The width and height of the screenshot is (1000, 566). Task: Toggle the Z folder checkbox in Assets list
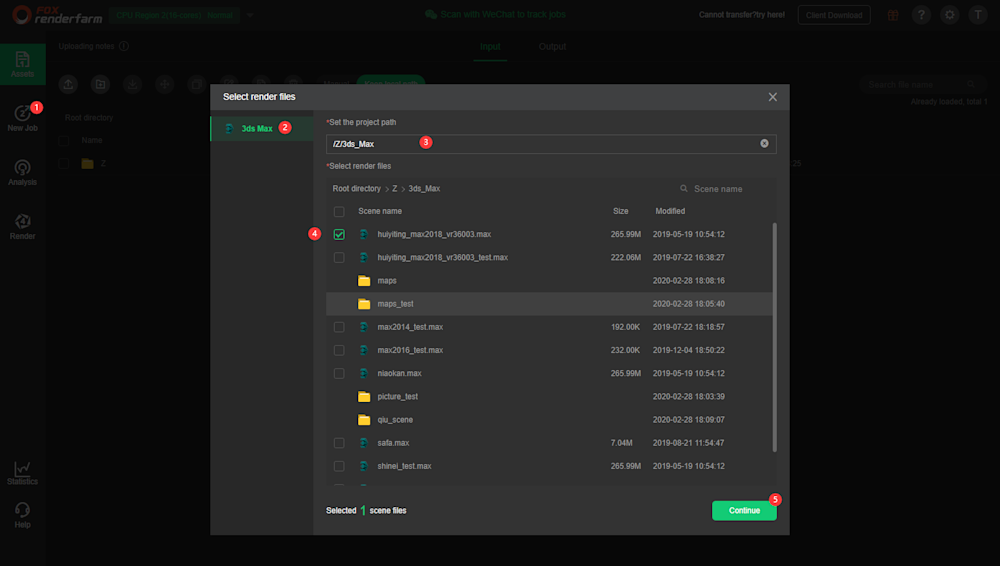pos(64,163)
